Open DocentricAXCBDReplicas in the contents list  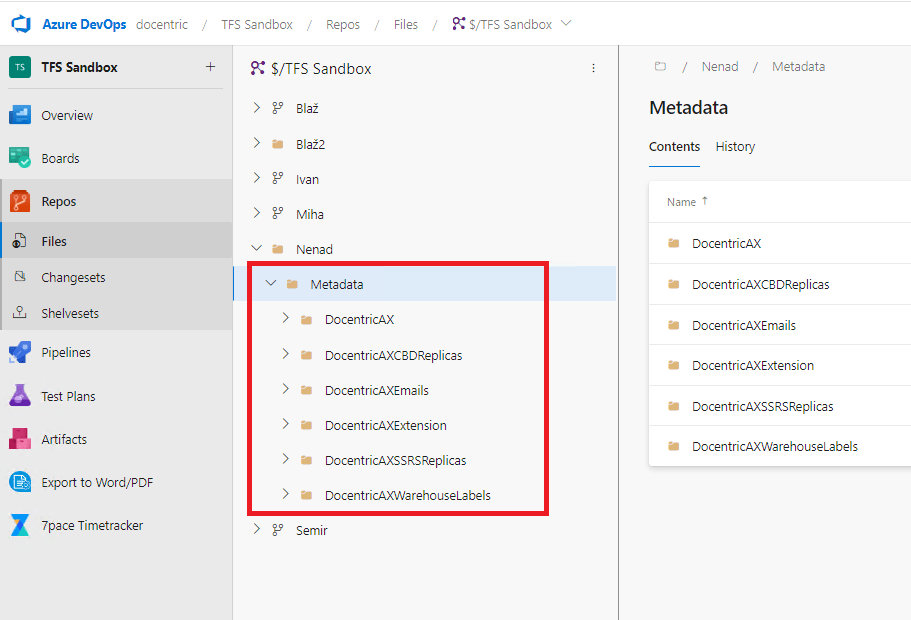(x=760, y=284)
